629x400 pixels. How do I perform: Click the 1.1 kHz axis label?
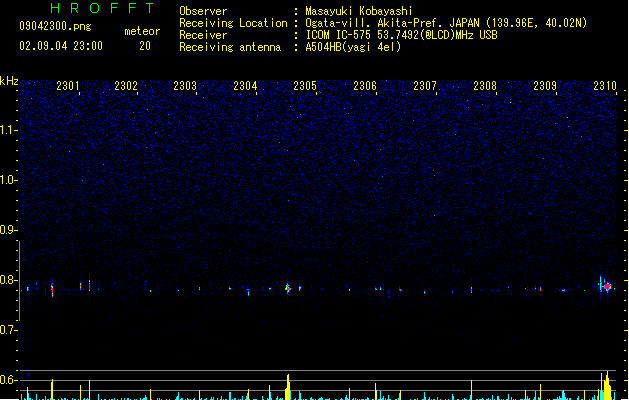pos(8,130)
